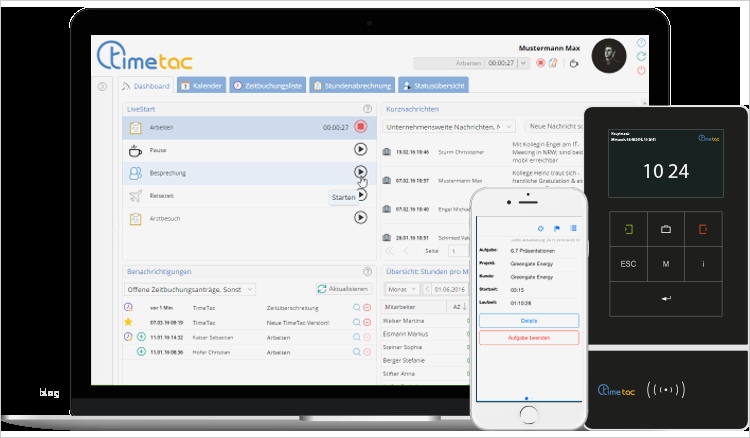
Task: Click the gold star on the 07.03.16 row
Action: pyautogui.click(x=128, y=322)
